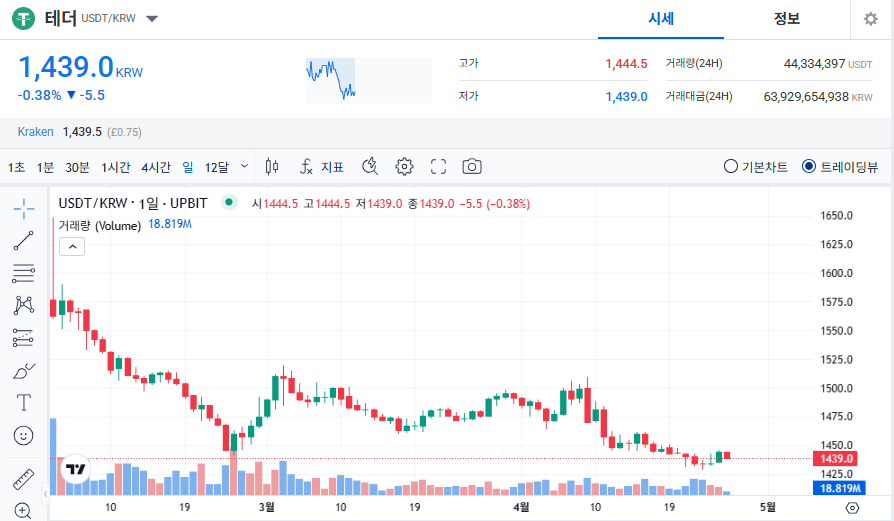Select the 4시간 timeframe

(156, 167)
